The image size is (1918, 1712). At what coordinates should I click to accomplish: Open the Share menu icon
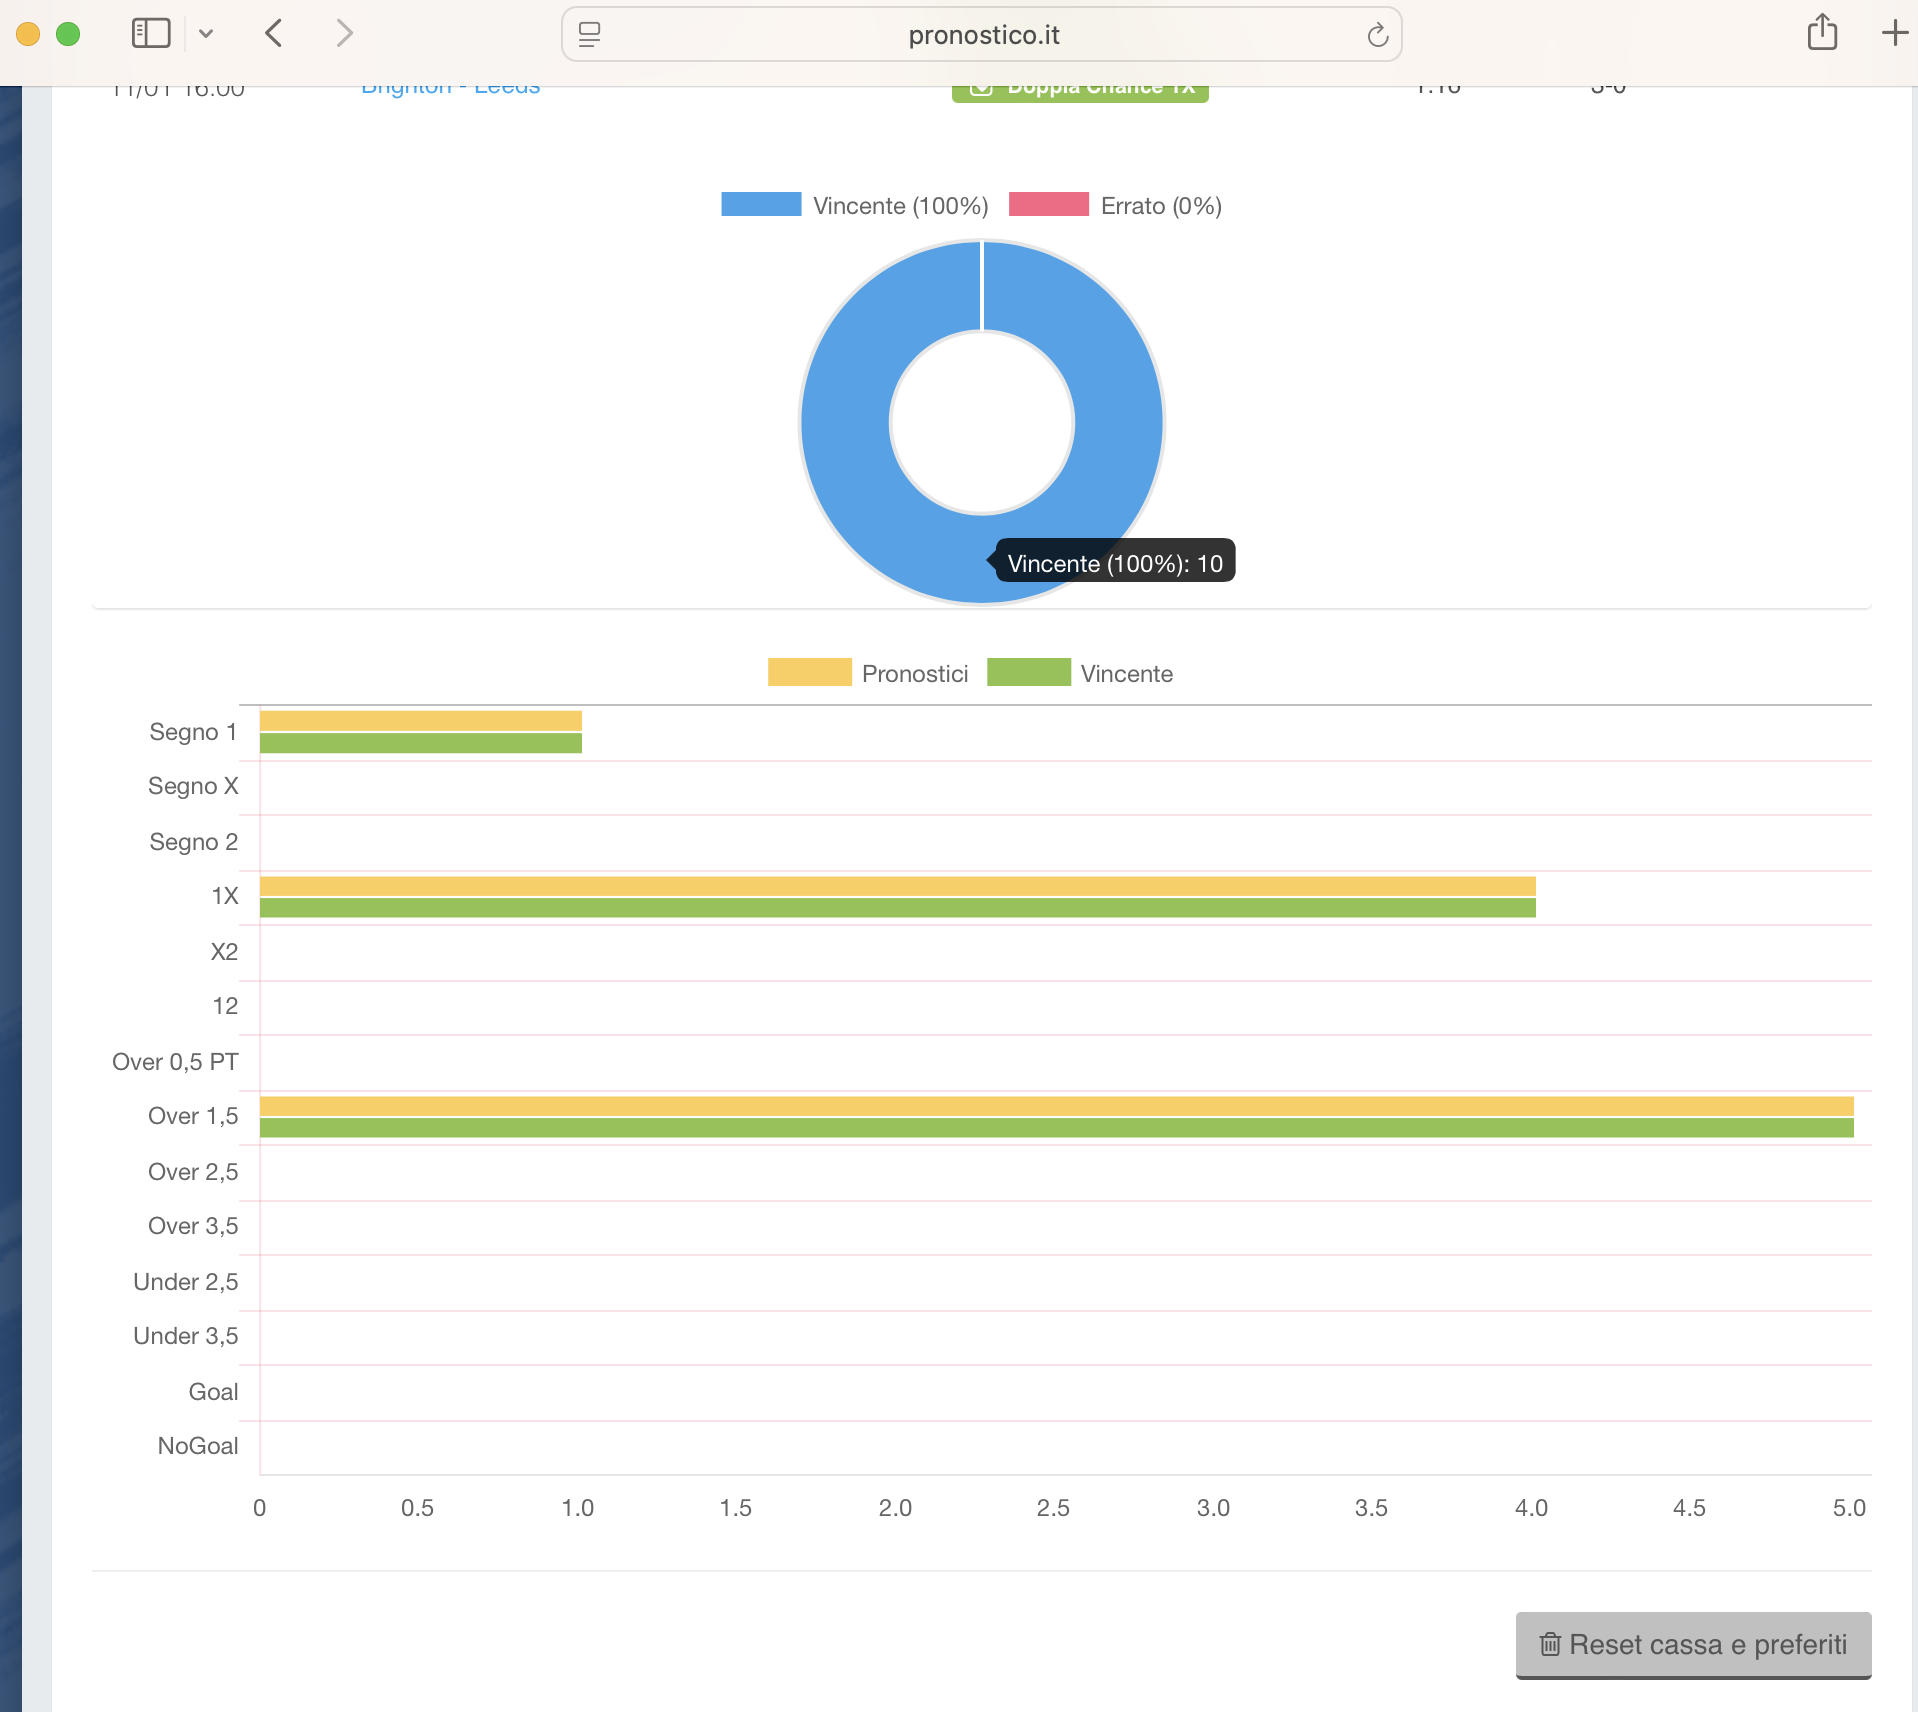pos(1822,33)
